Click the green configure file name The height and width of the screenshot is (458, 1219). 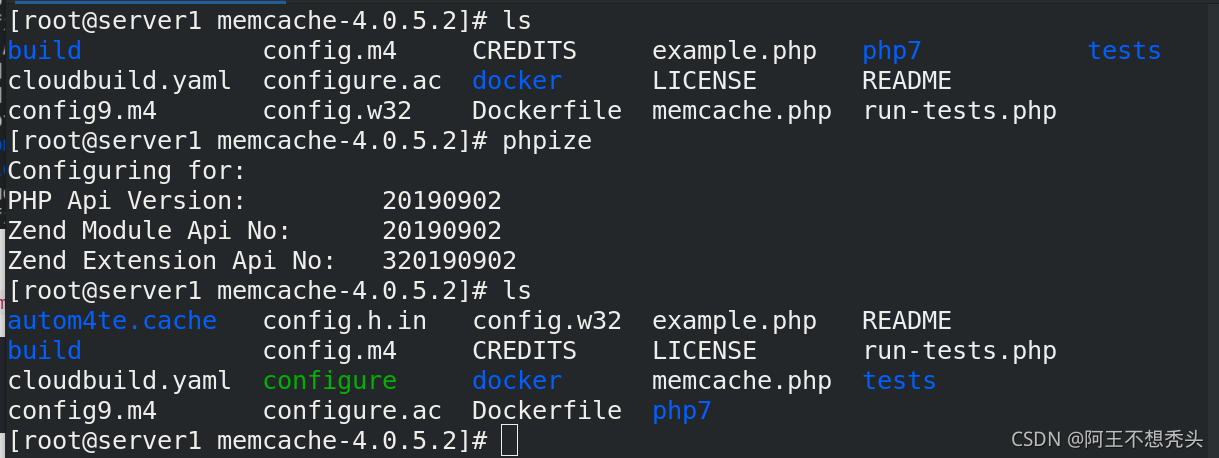330,381
